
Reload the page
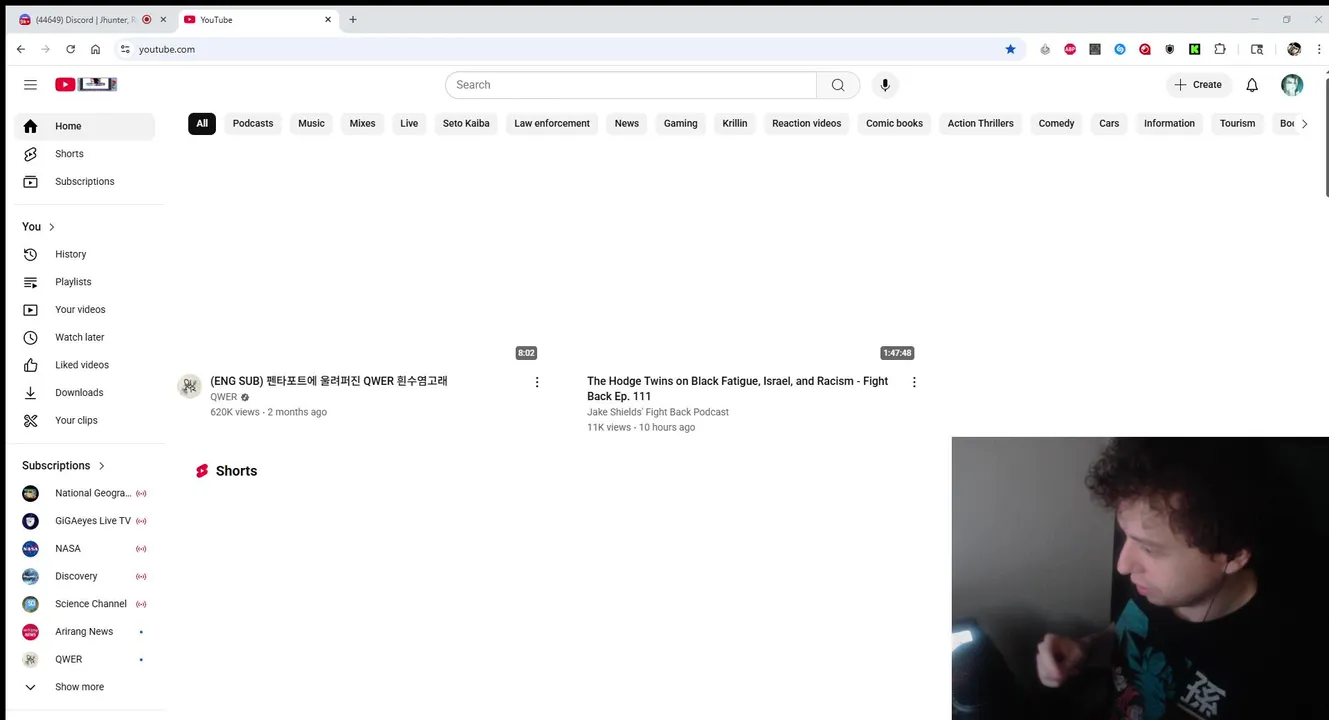coord(70,49)
